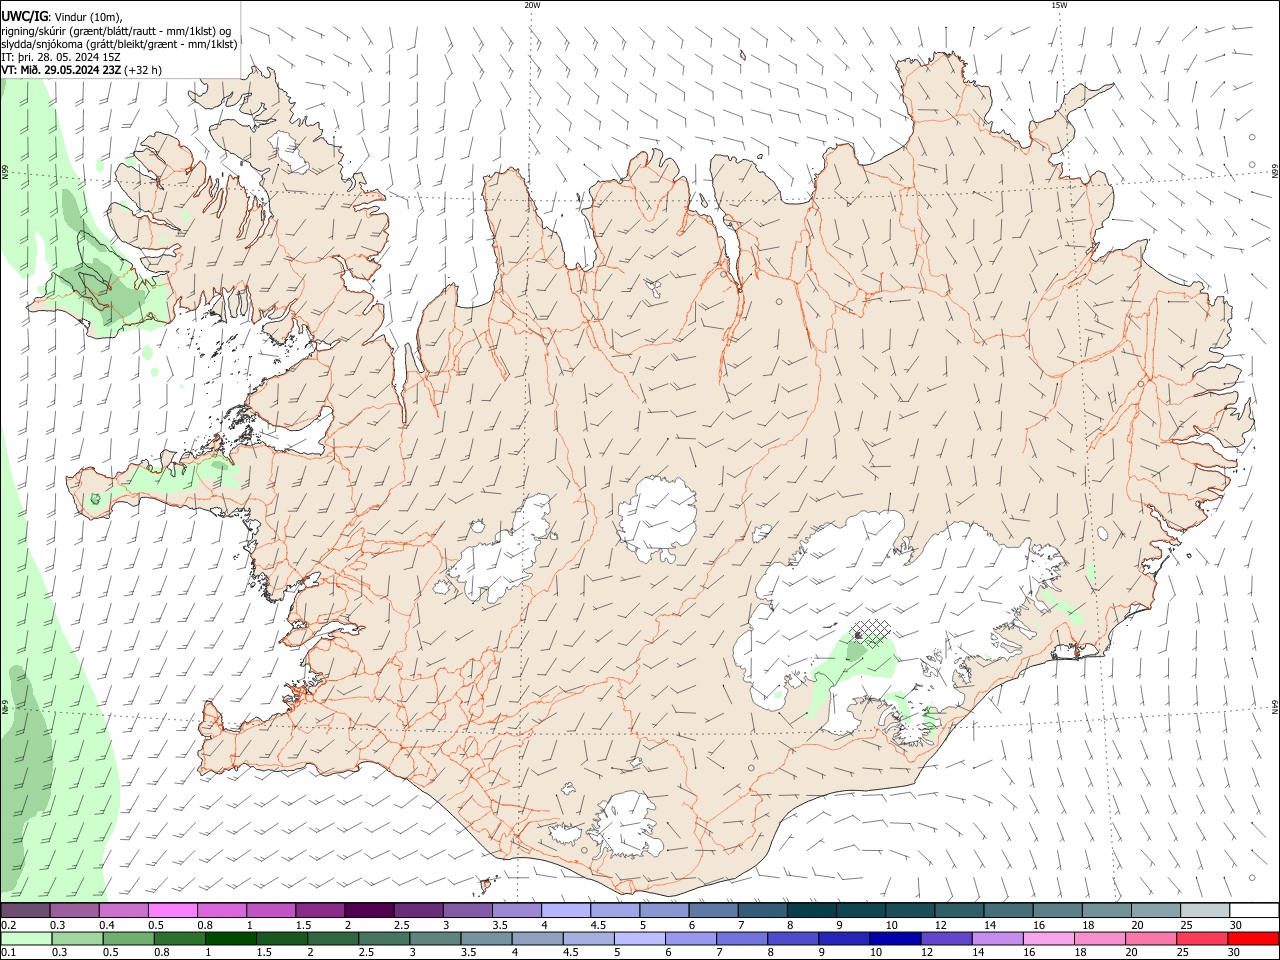Pick the lower scale swatch between 2 and 2.5

tap(333, 938)
